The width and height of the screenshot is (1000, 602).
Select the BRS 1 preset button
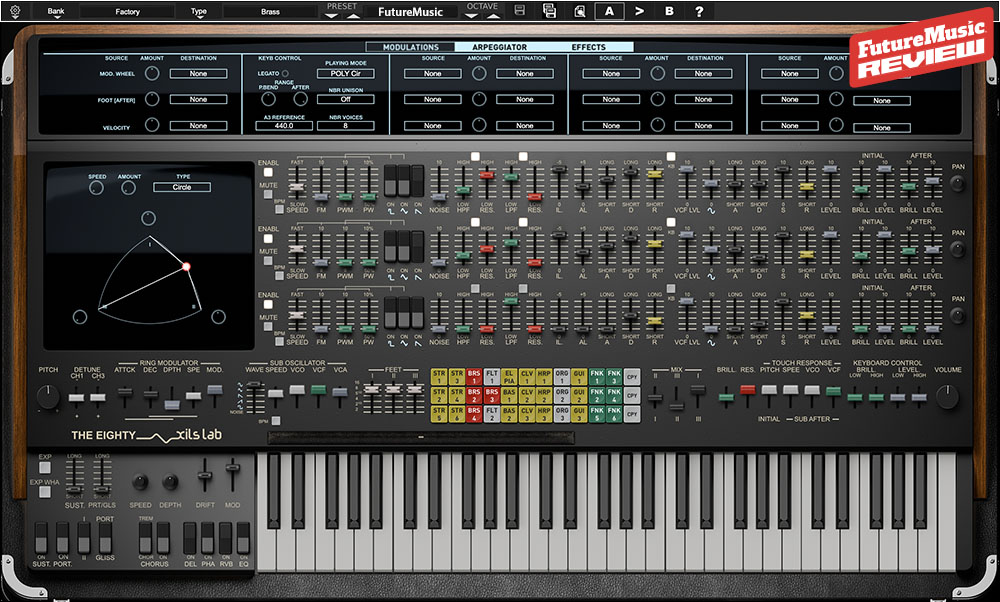(x=474, y=376)
